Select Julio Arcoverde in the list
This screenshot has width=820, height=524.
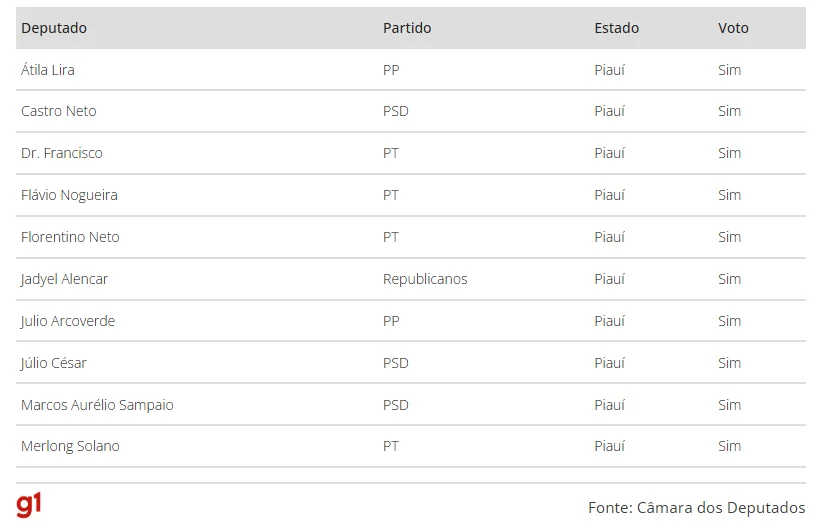click(68, 321)
